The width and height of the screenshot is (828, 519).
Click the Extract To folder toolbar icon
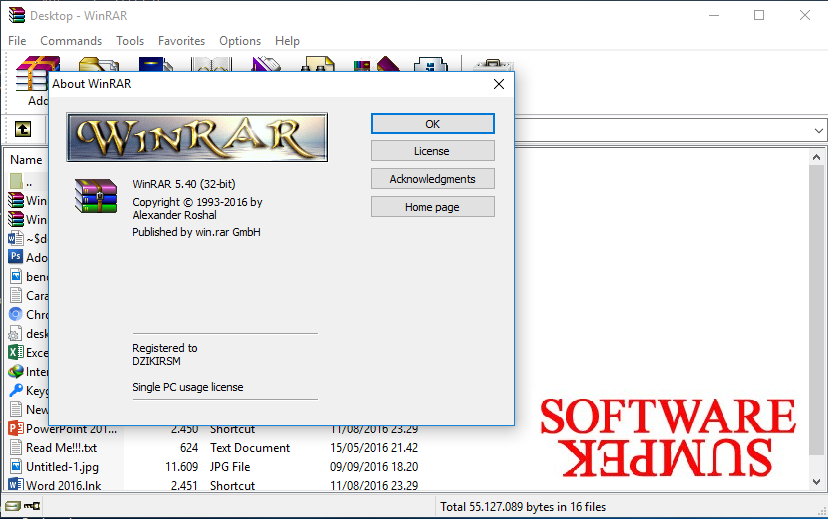pyautogui.click(x=99, y=64)
